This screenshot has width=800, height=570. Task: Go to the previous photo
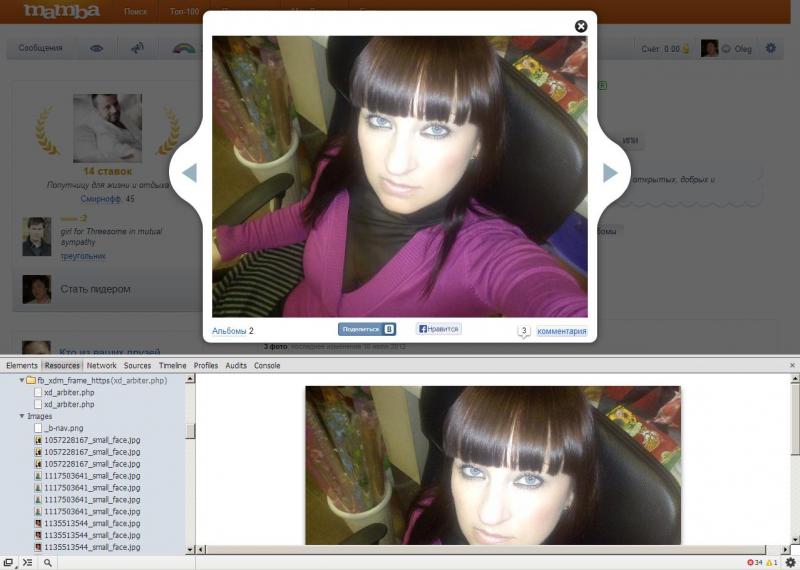point(188,173)
